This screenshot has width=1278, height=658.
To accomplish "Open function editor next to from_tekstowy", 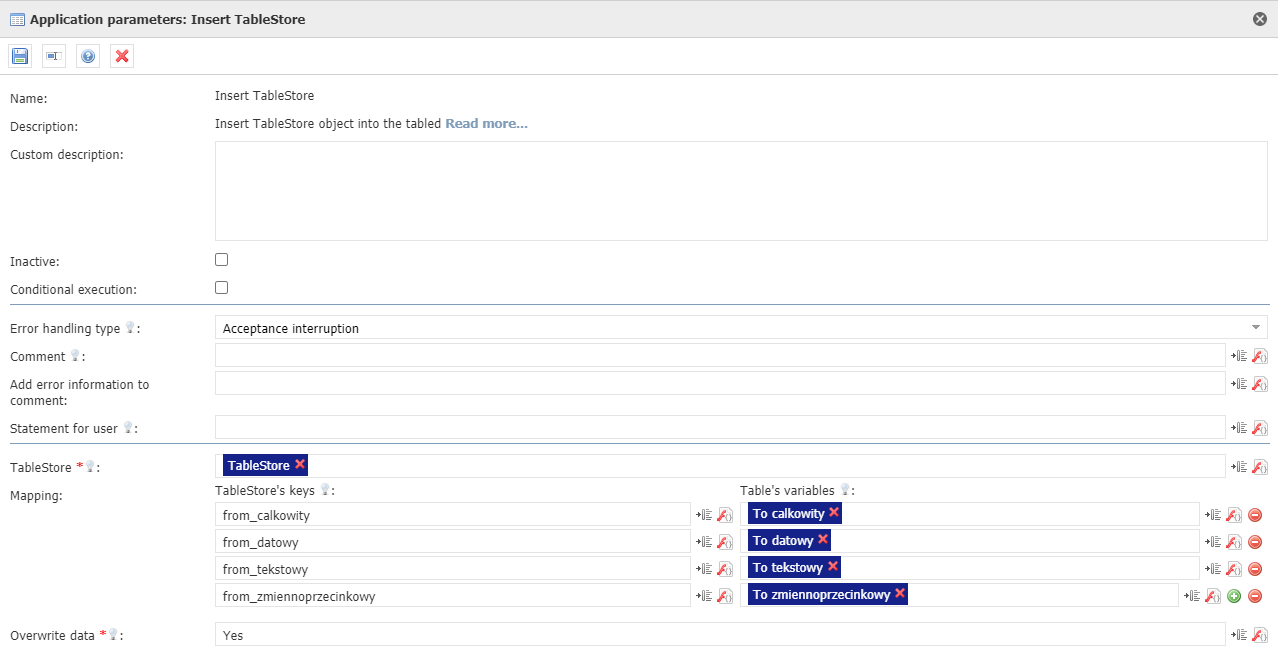I will (x=725, y=569).
